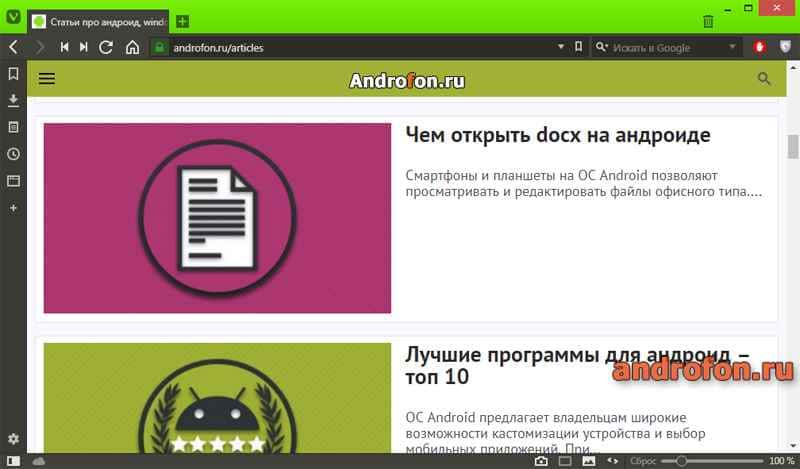Open the search engine selector magnifier
This screenshot has height=469, width=800.
tap(602, 47)
